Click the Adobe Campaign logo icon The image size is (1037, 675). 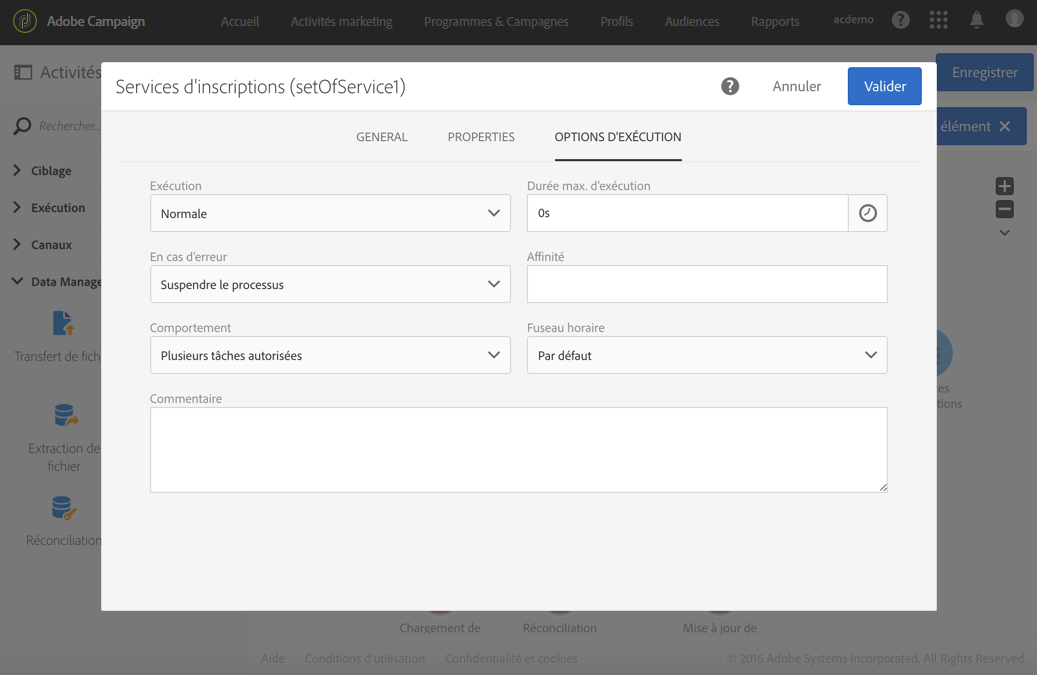25,21
